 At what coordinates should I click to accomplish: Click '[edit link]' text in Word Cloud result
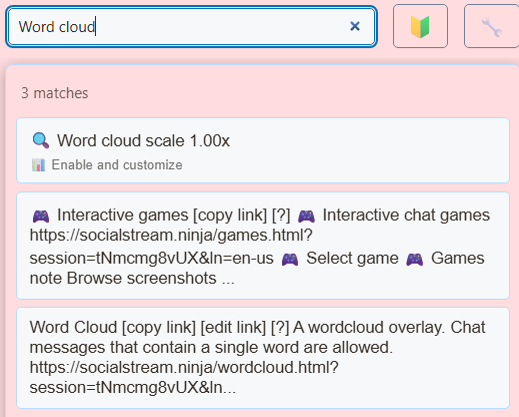[233, 327]
